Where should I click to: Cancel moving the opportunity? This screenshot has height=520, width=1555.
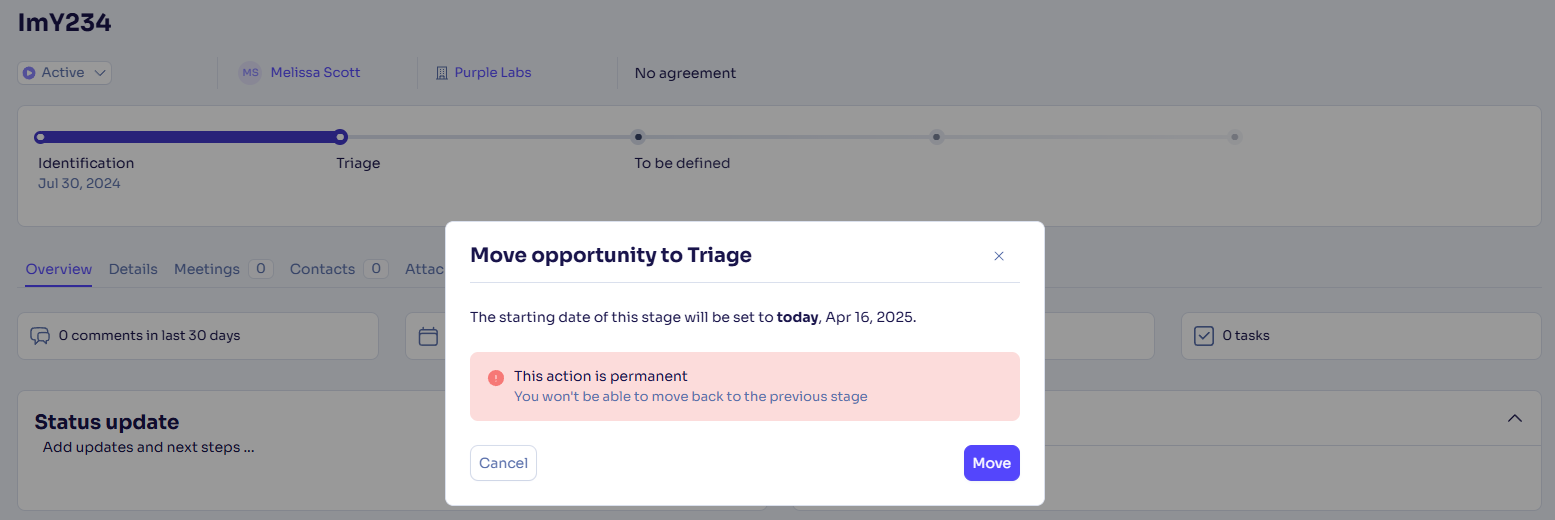pos(503,463)
